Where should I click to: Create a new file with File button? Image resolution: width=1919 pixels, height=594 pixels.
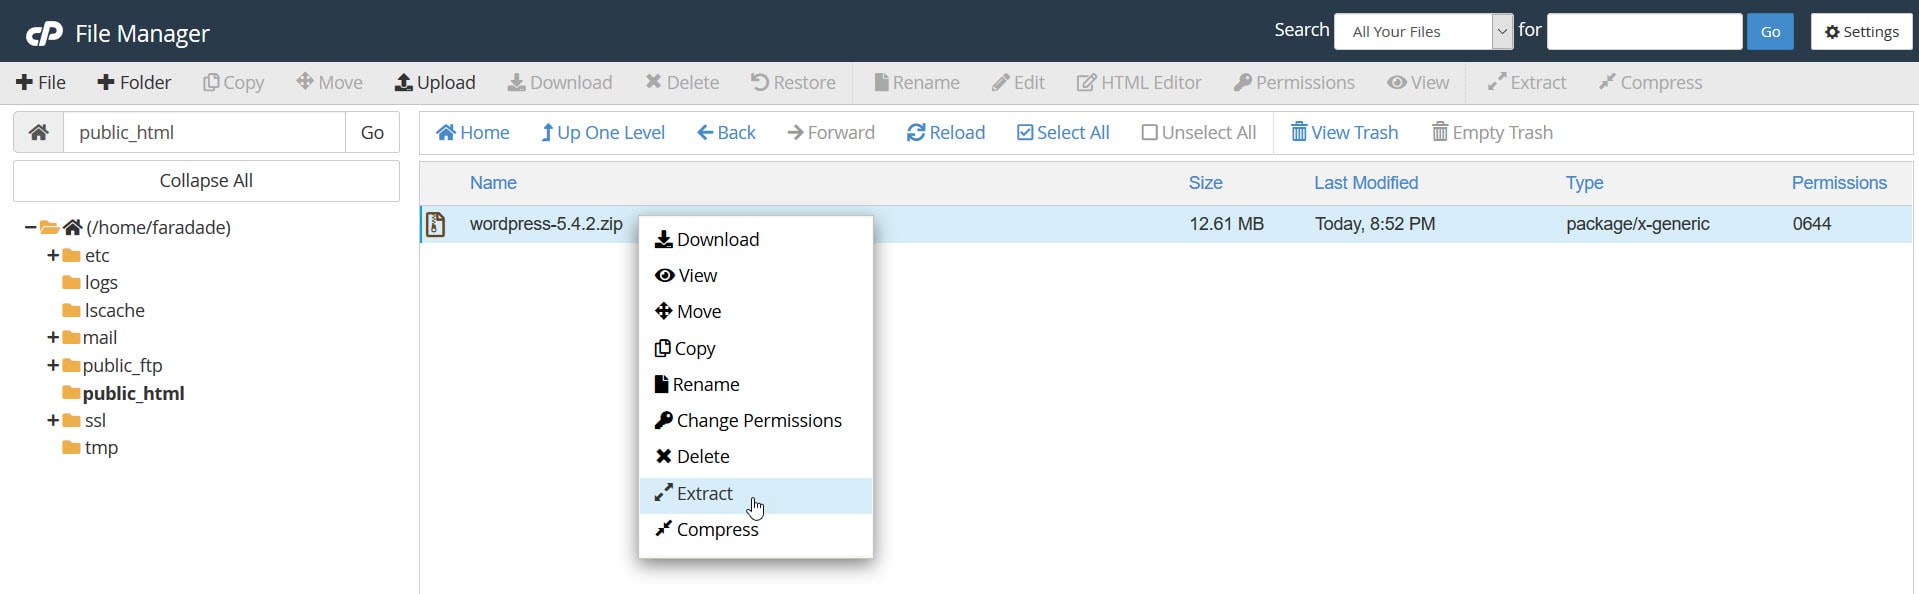pos(41,82)
